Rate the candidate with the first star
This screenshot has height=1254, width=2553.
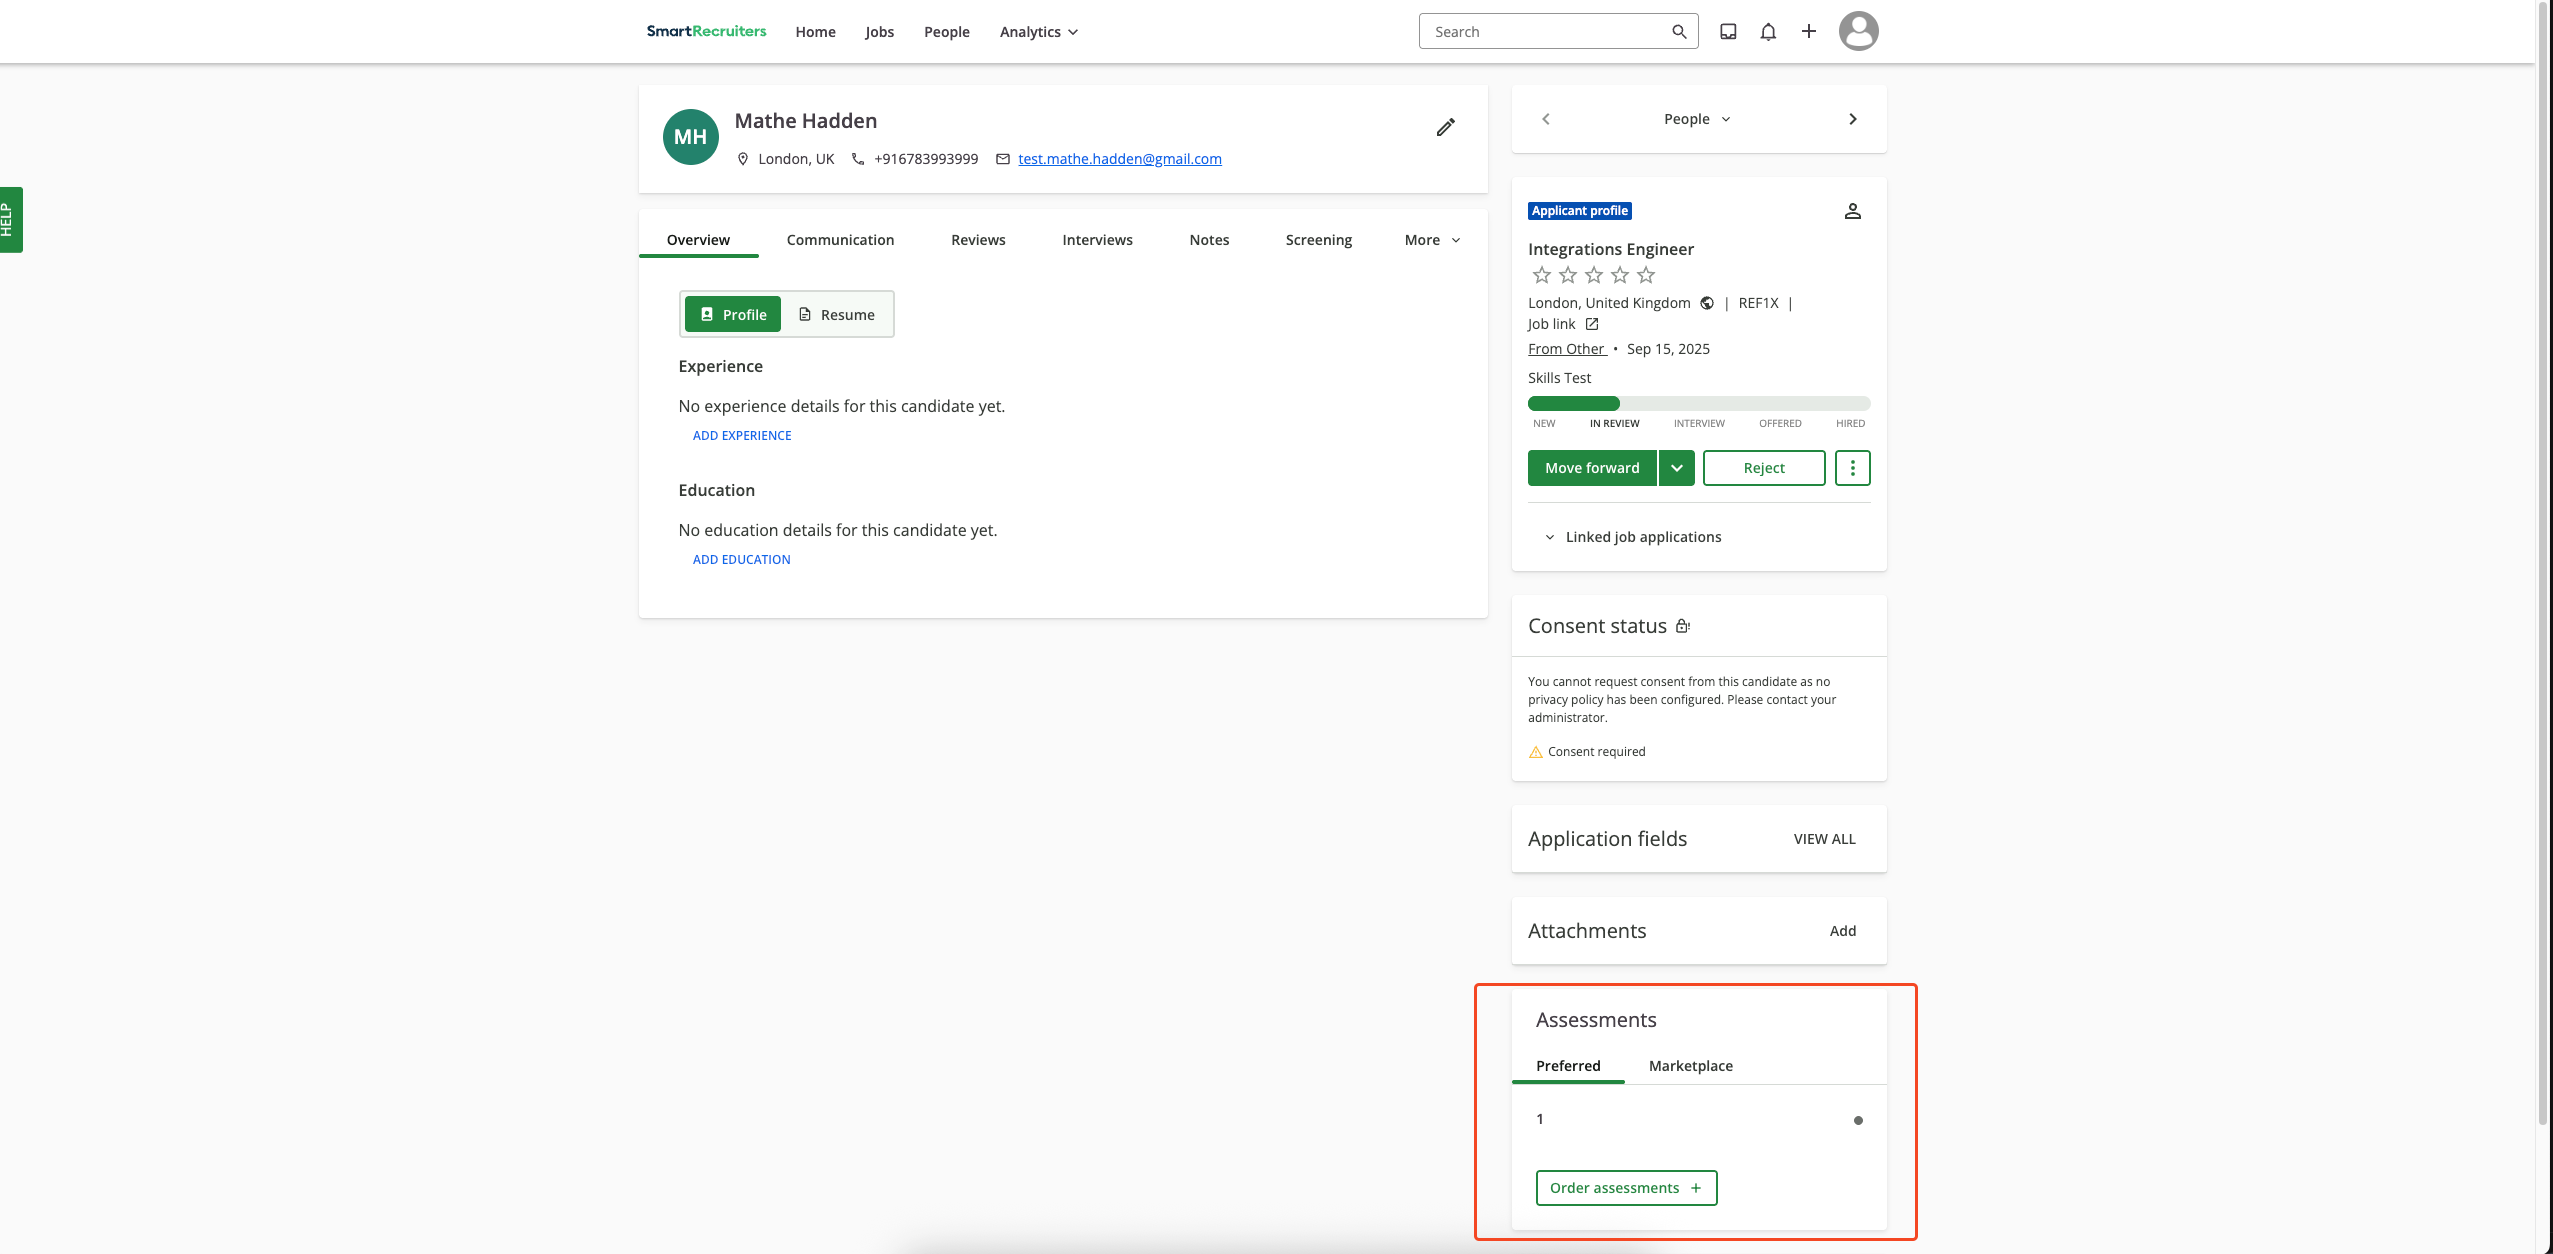click(1543, 274)
